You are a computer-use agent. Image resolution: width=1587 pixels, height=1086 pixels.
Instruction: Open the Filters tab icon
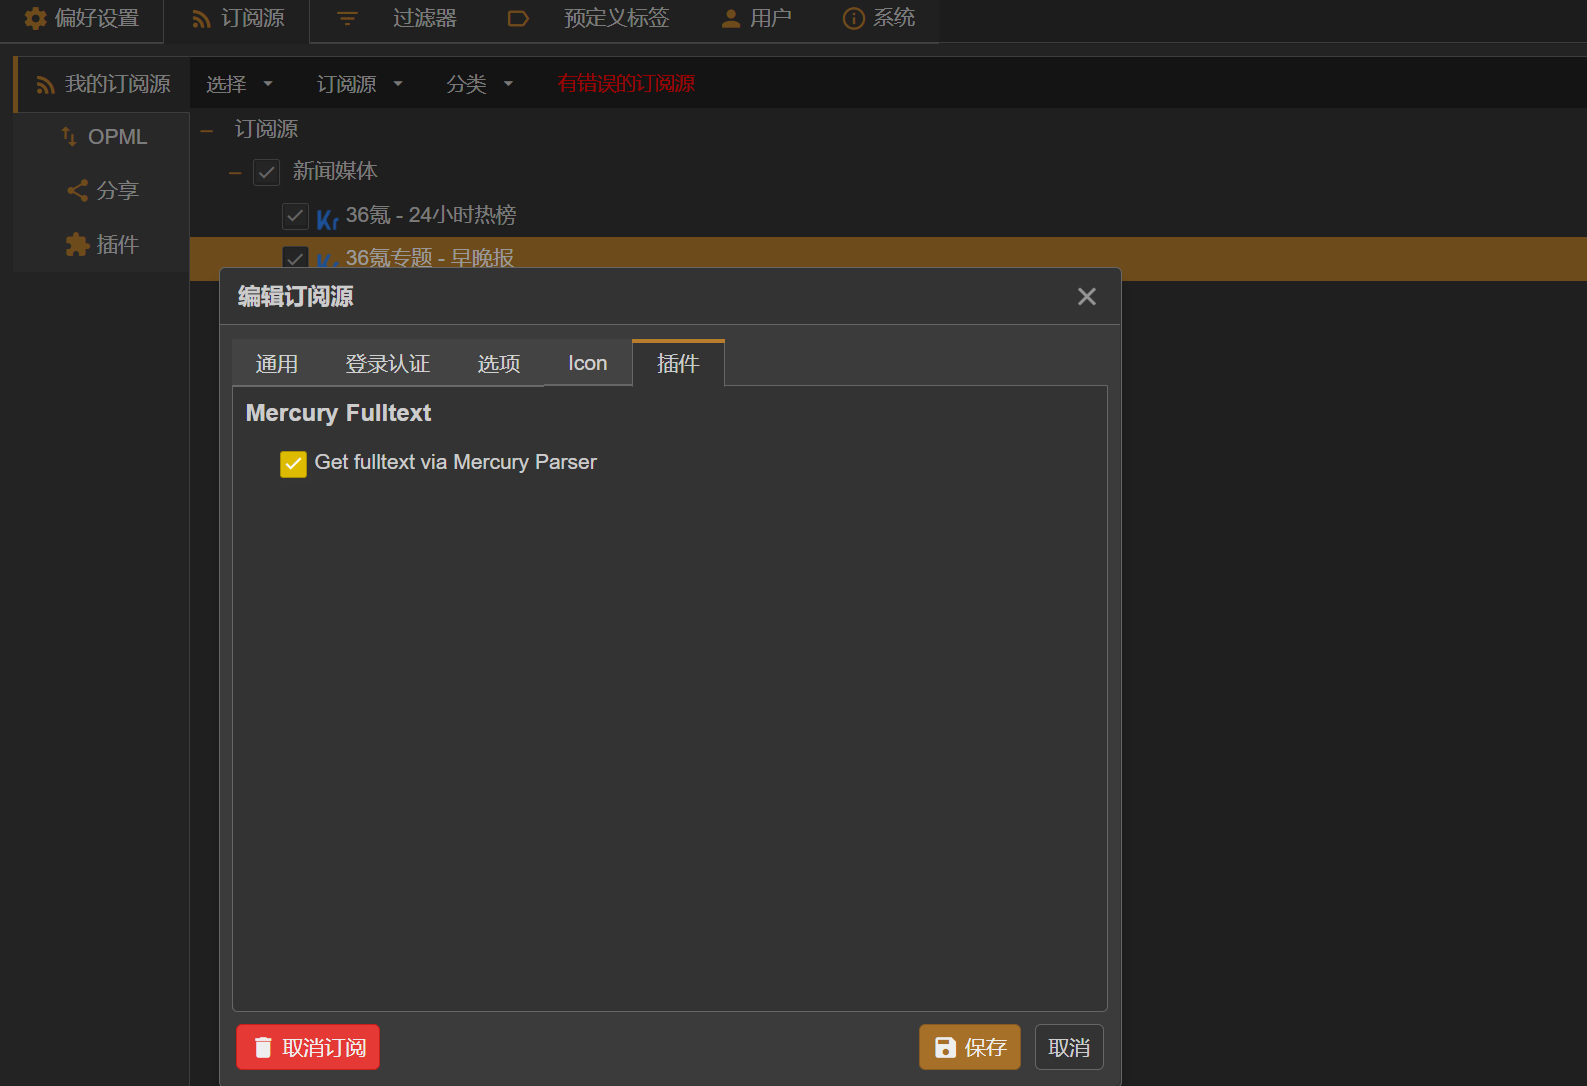[347, 18]
